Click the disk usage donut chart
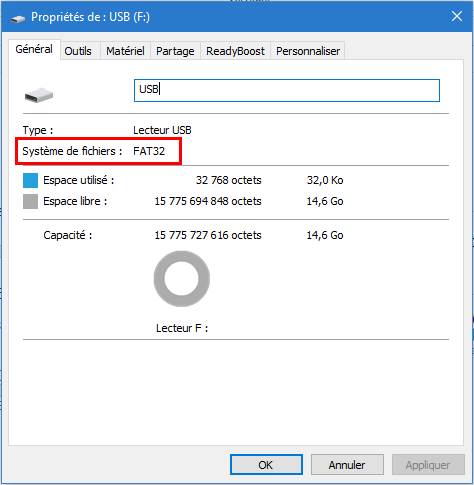Screen dimensions: 474x485 (x=182, y=279)
